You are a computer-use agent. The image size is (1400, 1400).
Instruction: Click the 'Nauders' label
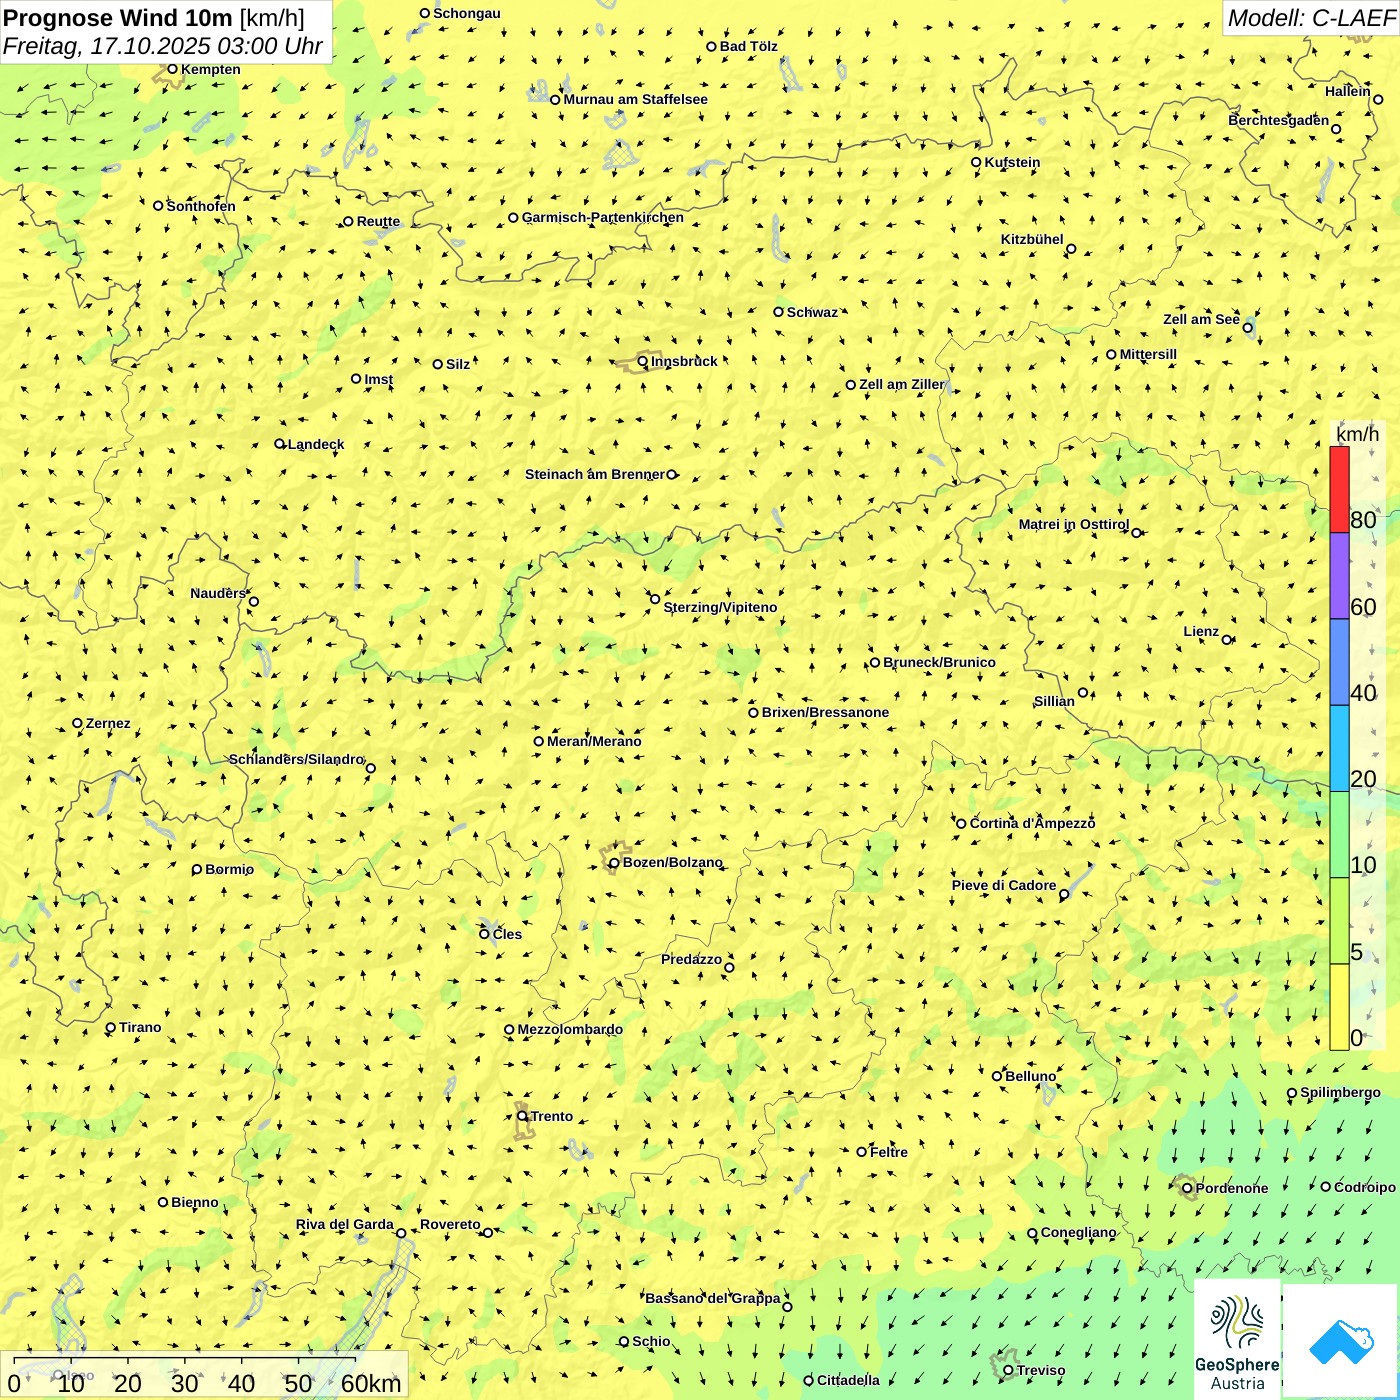click(x=218, y=593)
